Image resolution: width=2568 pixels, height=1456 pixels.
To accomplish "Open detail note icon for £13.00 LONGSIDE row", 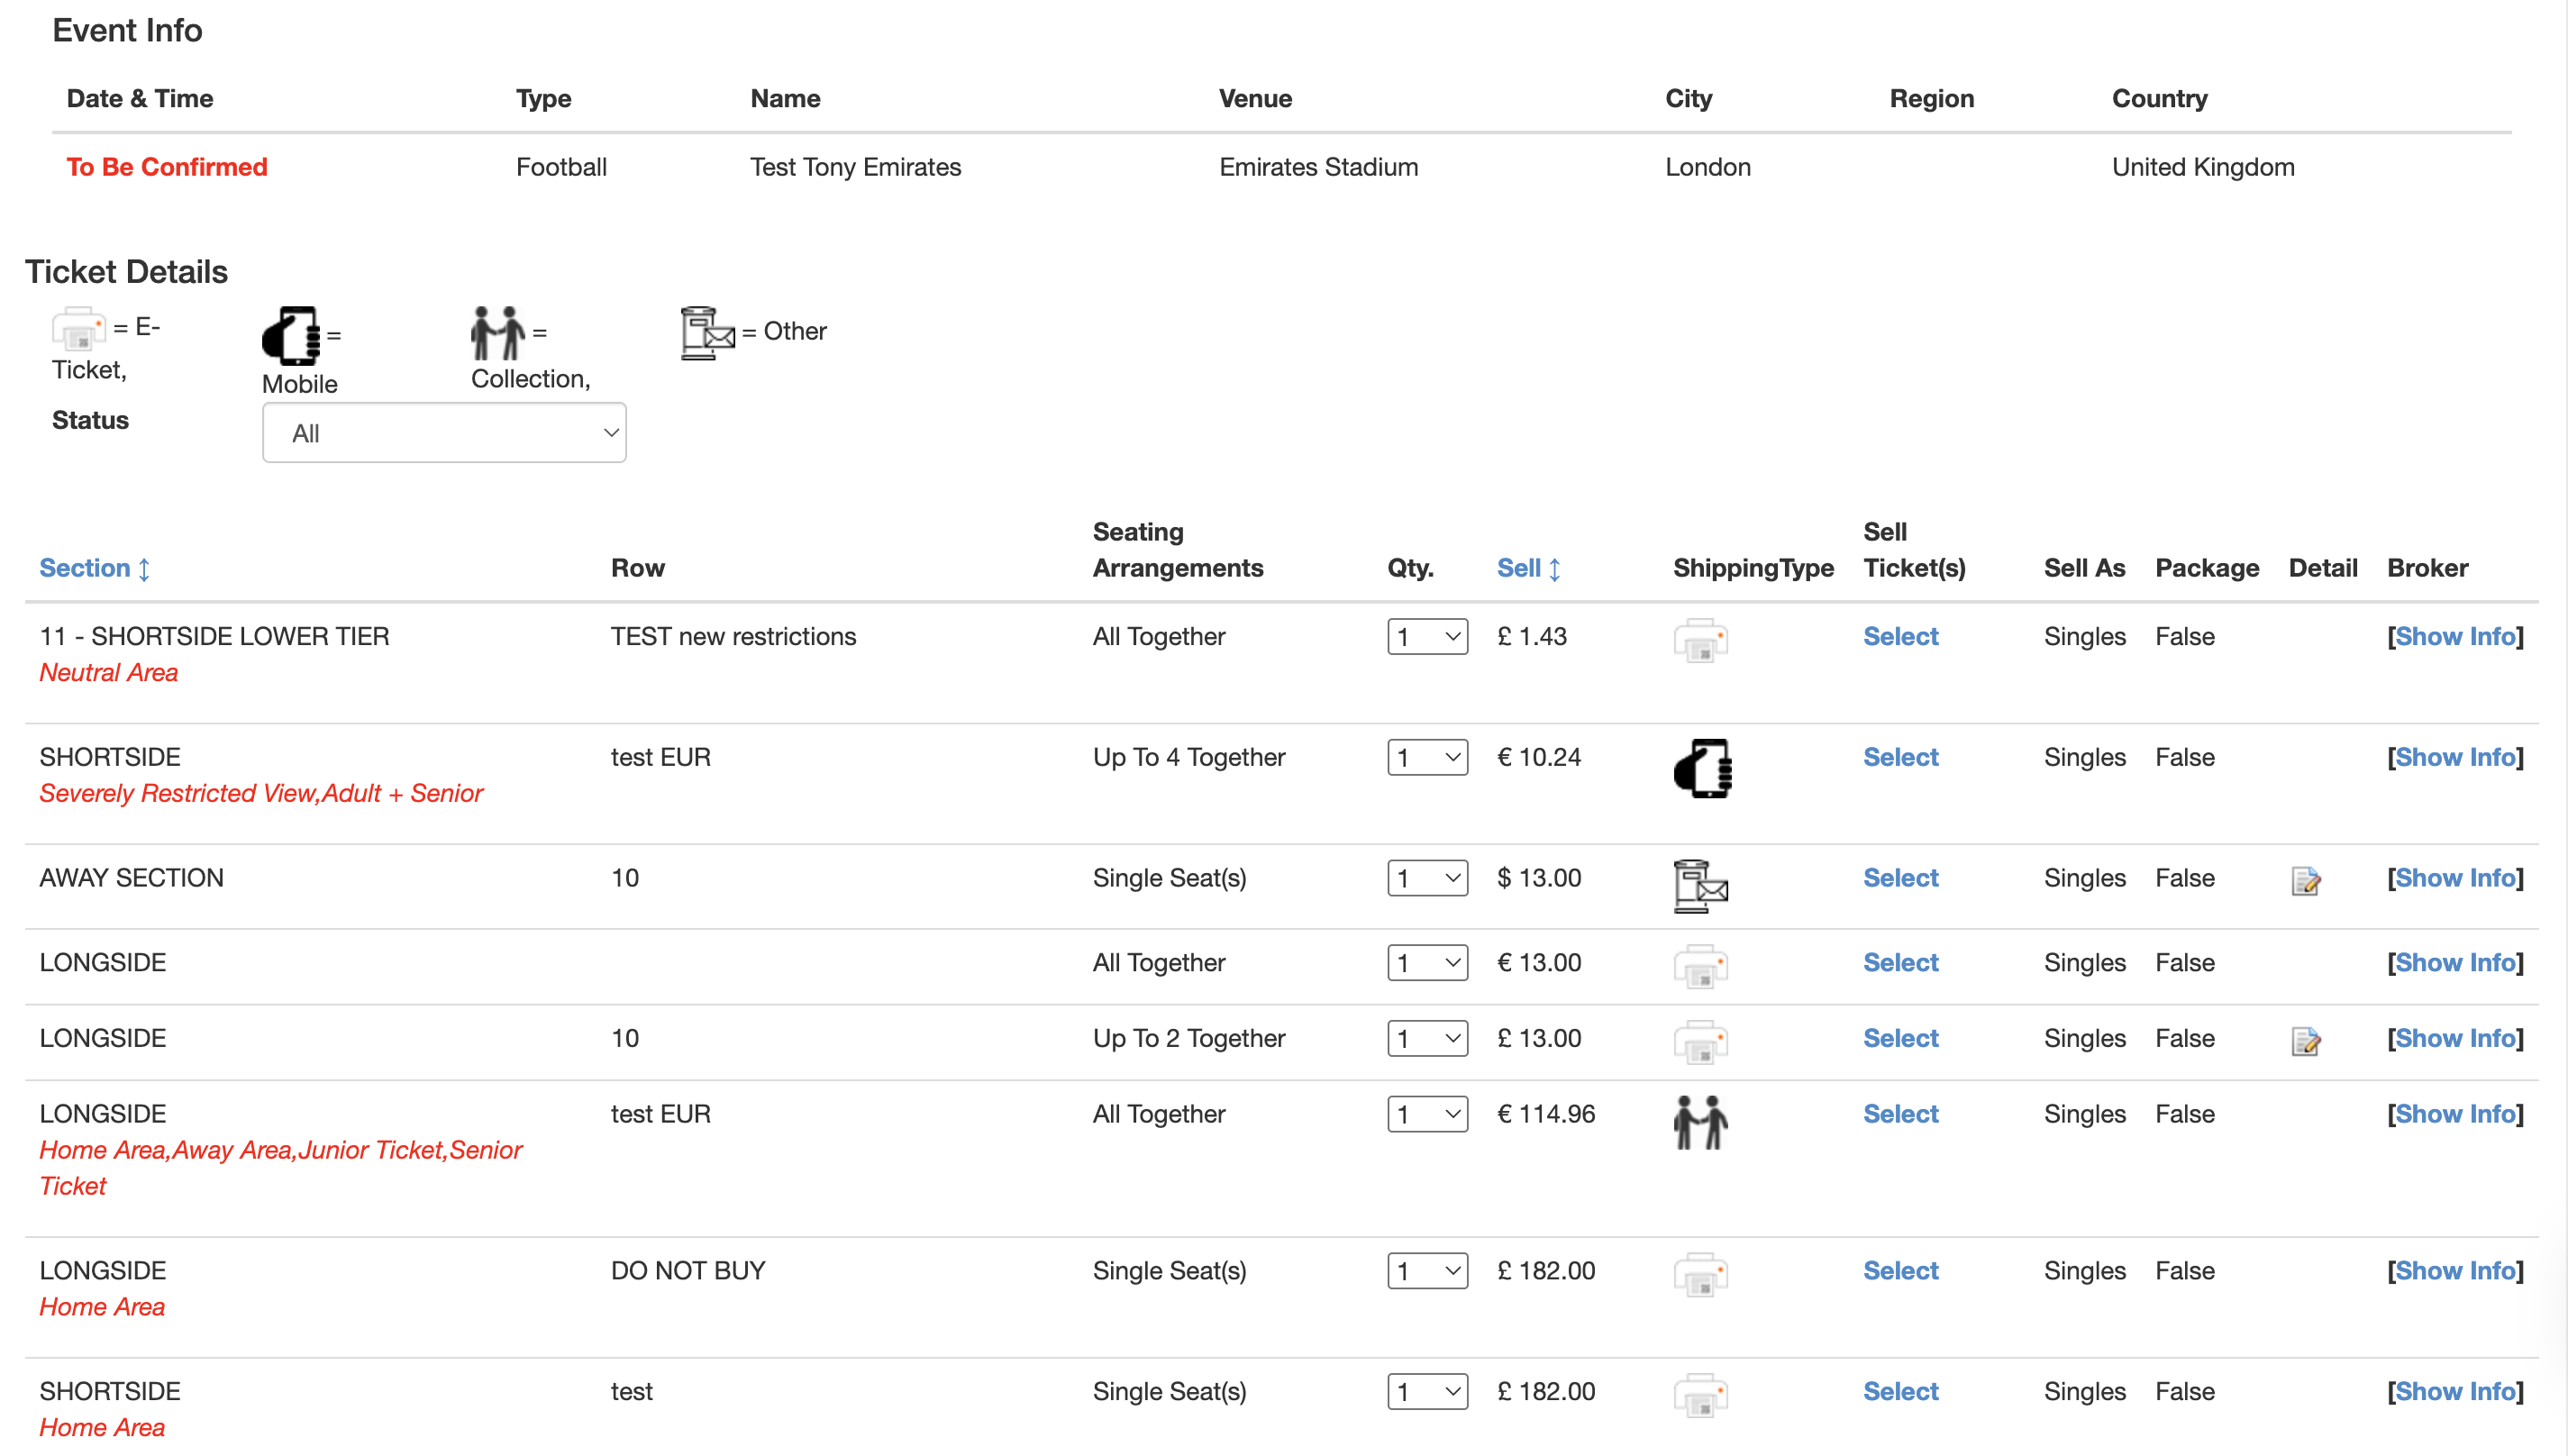I will point(2305,1041).
